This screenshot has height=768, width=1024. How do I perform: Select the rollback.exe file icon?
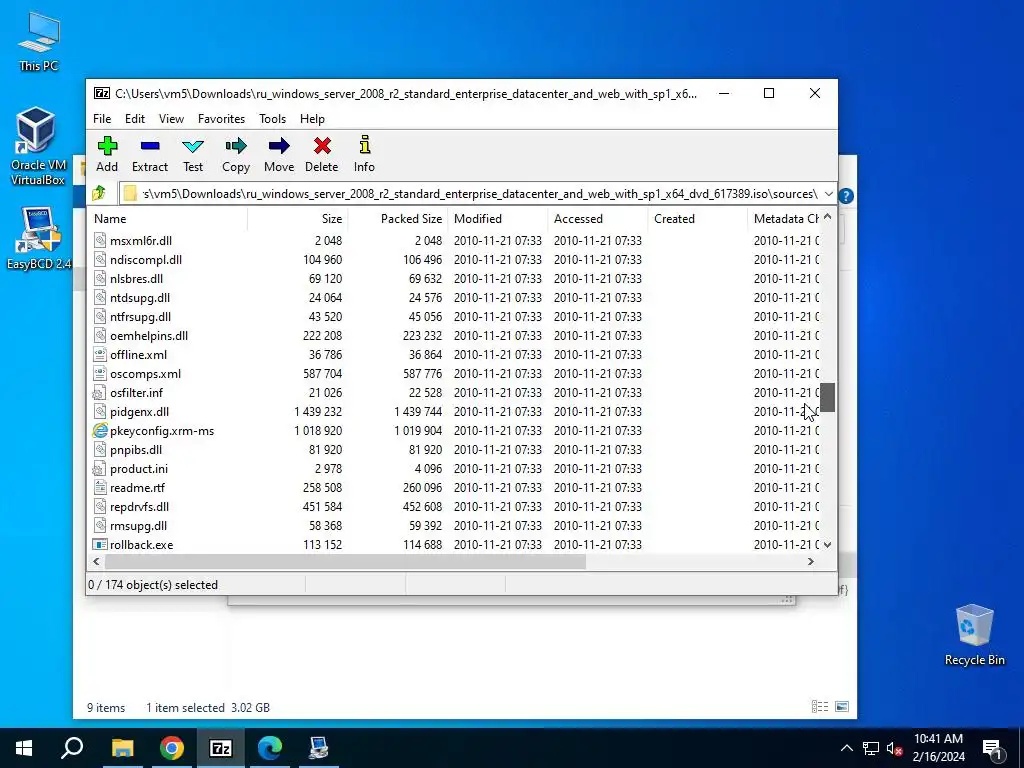point(99,544)
